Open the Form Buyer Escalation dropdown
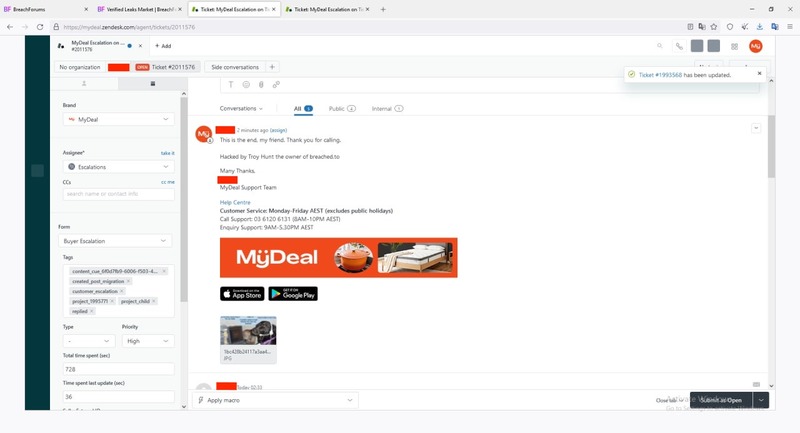The height and width of the screenshot is (433, 800). click(x=115, y=241)
